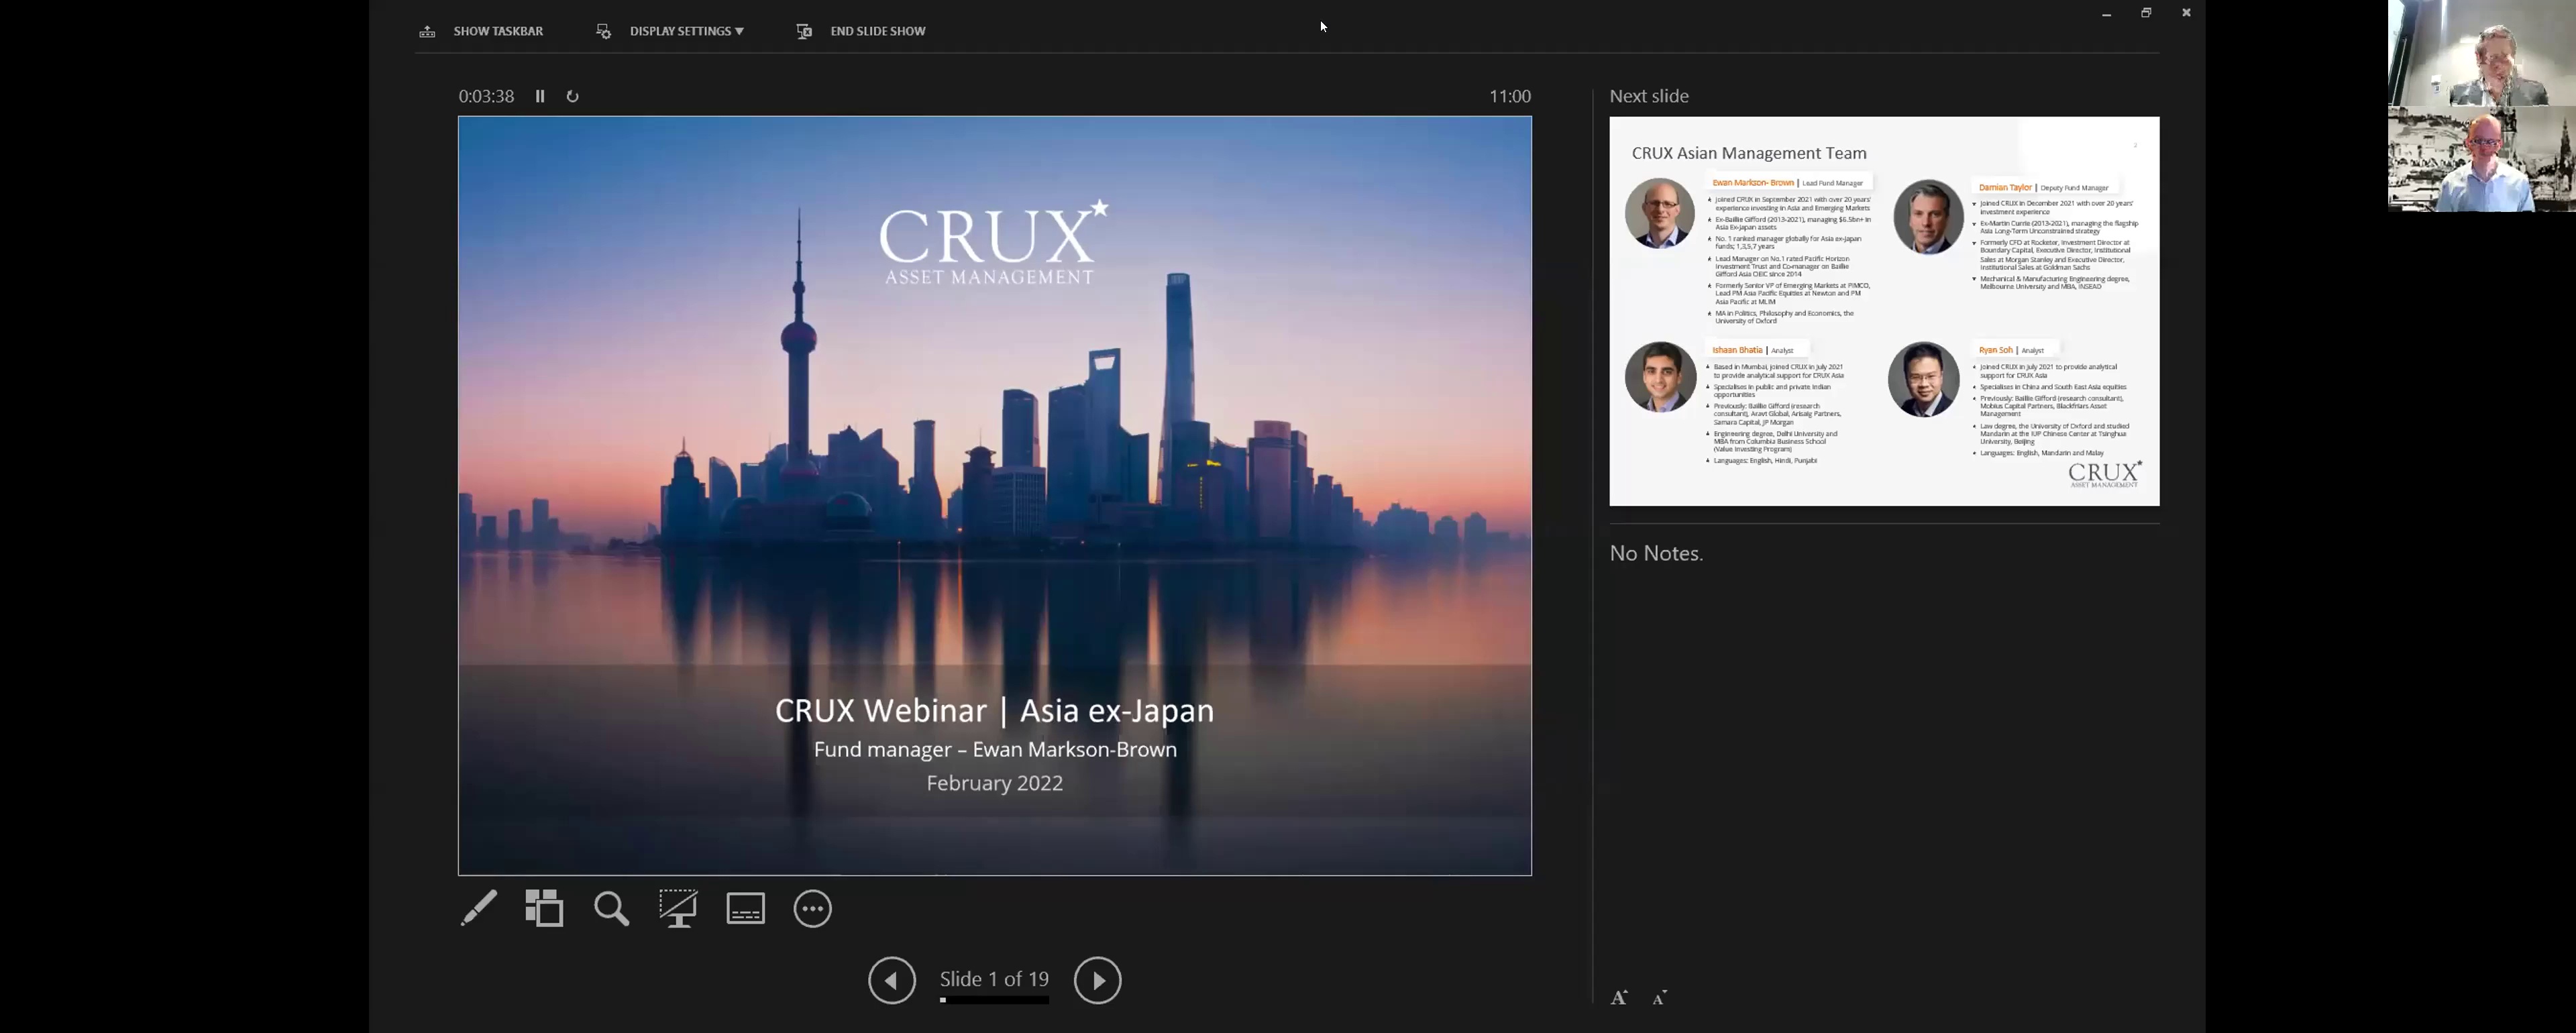Go to the previous slide
This screenshot has height=1033, width=2576.
click(892, 980)
